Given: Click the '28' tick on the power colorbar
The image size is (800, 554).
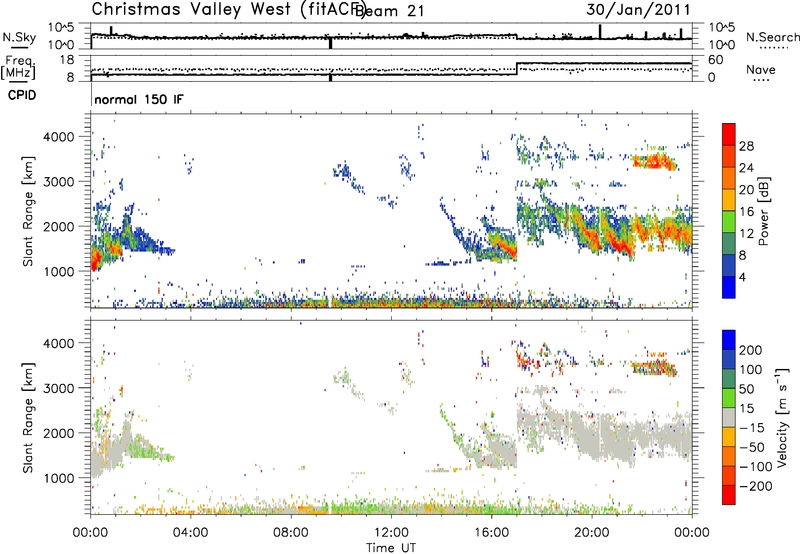Looking at the screenshot, I should pos(746,146).
